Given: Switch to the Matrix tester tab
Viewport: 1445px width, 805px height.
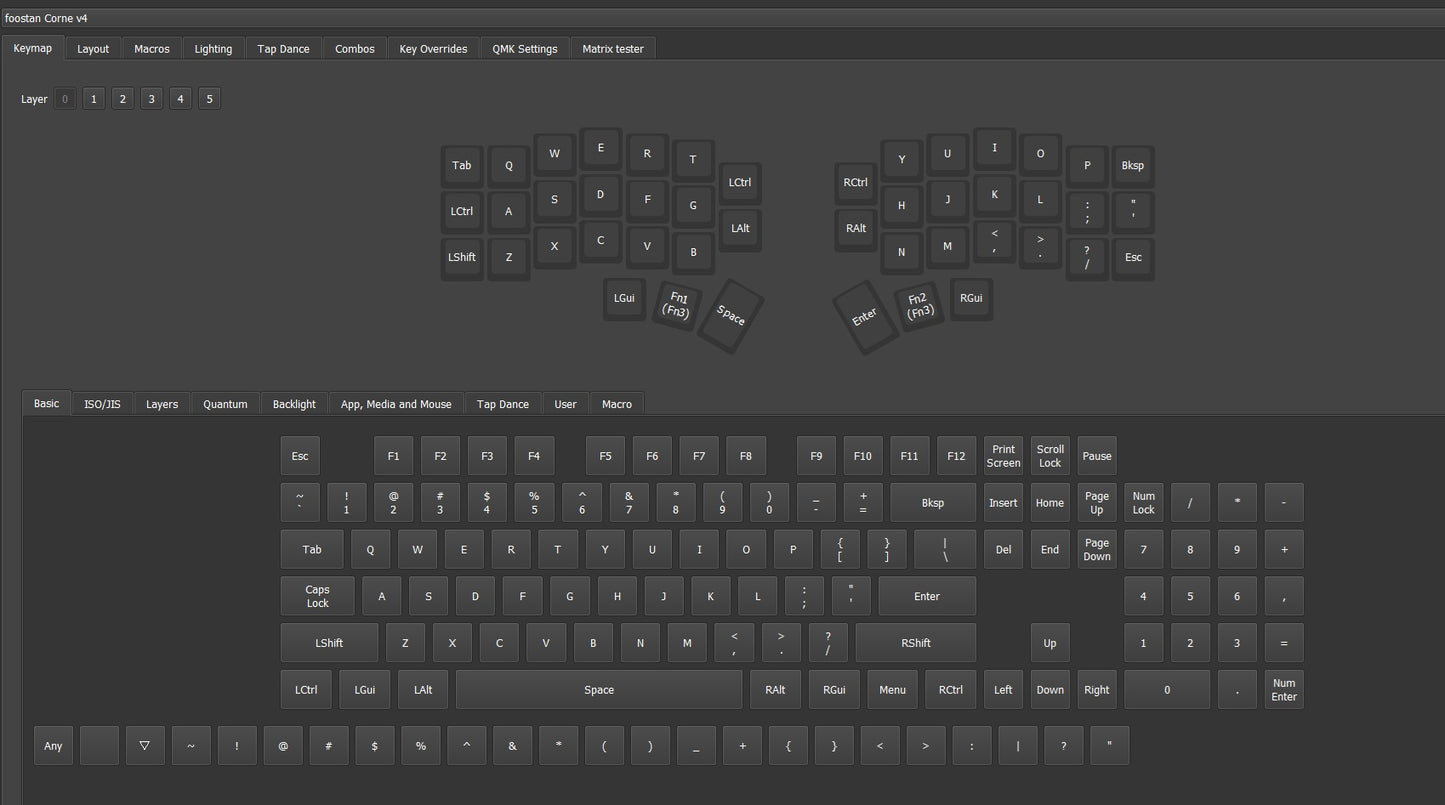Looking at the screenshot, I should pos(613,48).
